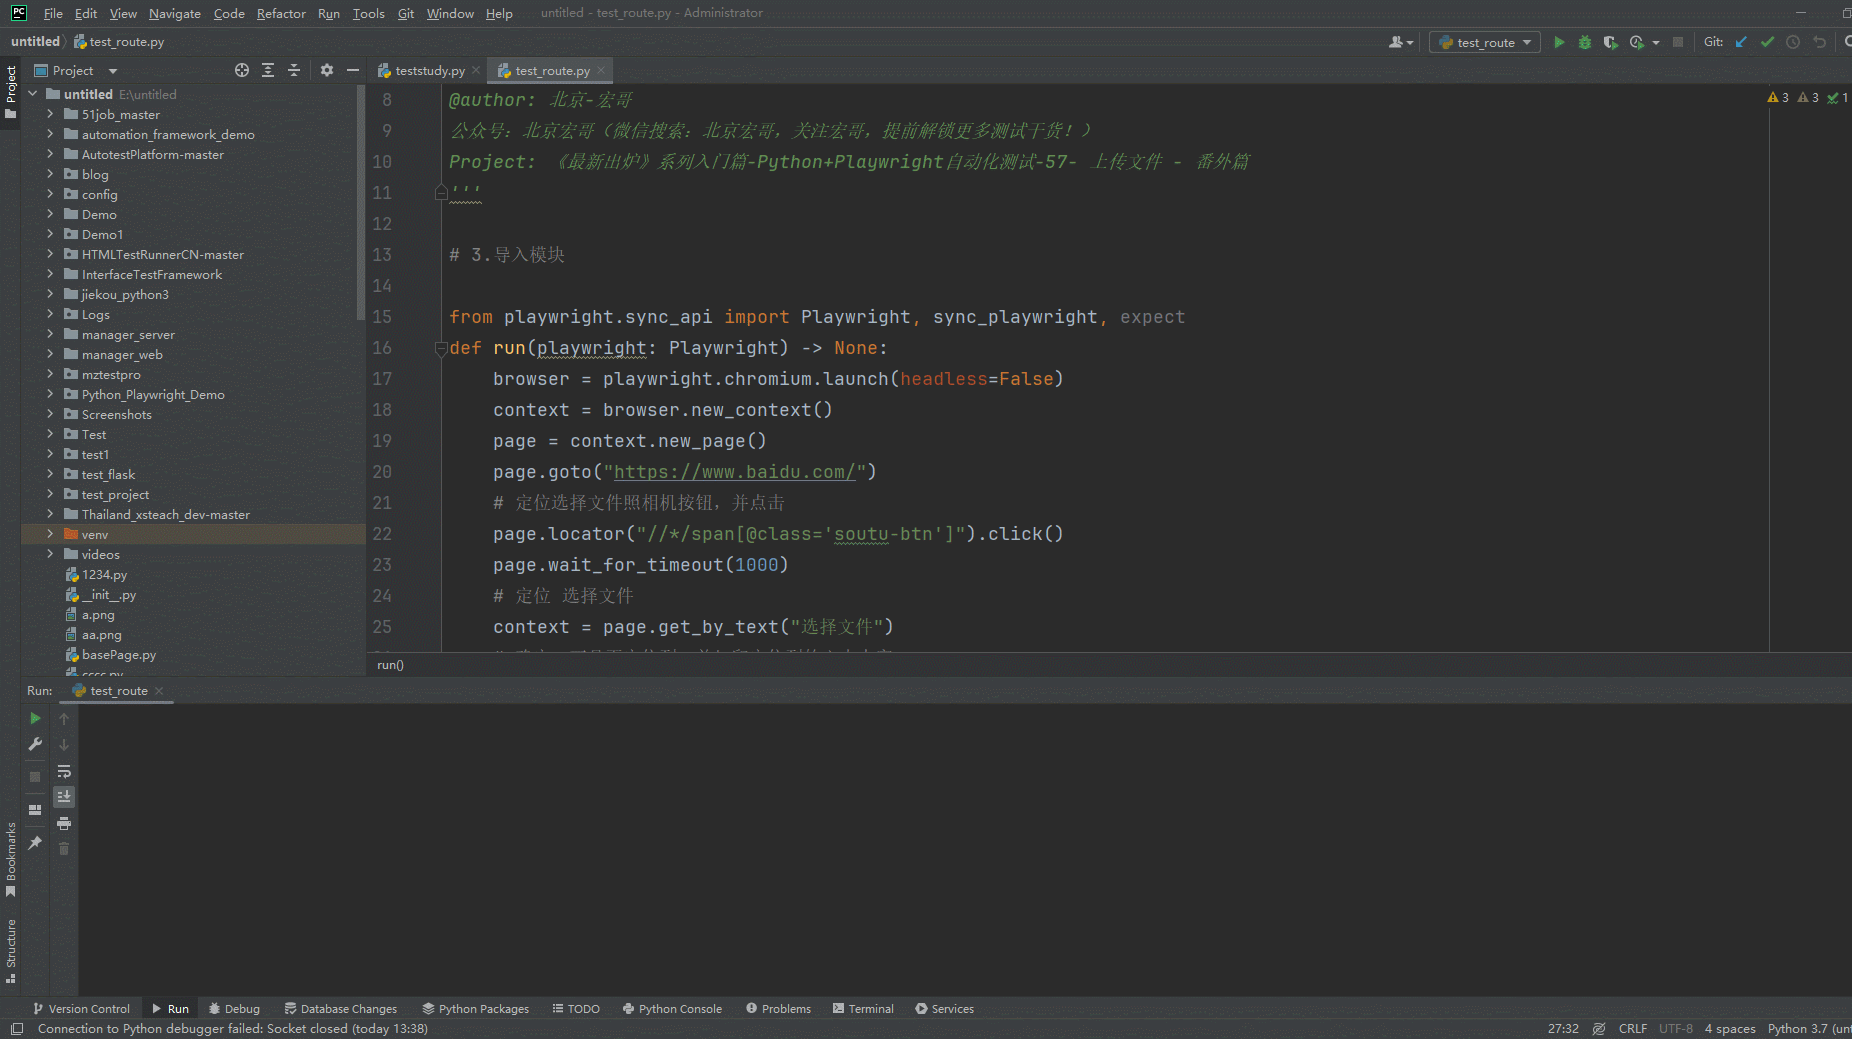Click the 4 spaces indent widget
The image size is (1852, 1039).
pyautogui.click(x=1729, y=1028)
